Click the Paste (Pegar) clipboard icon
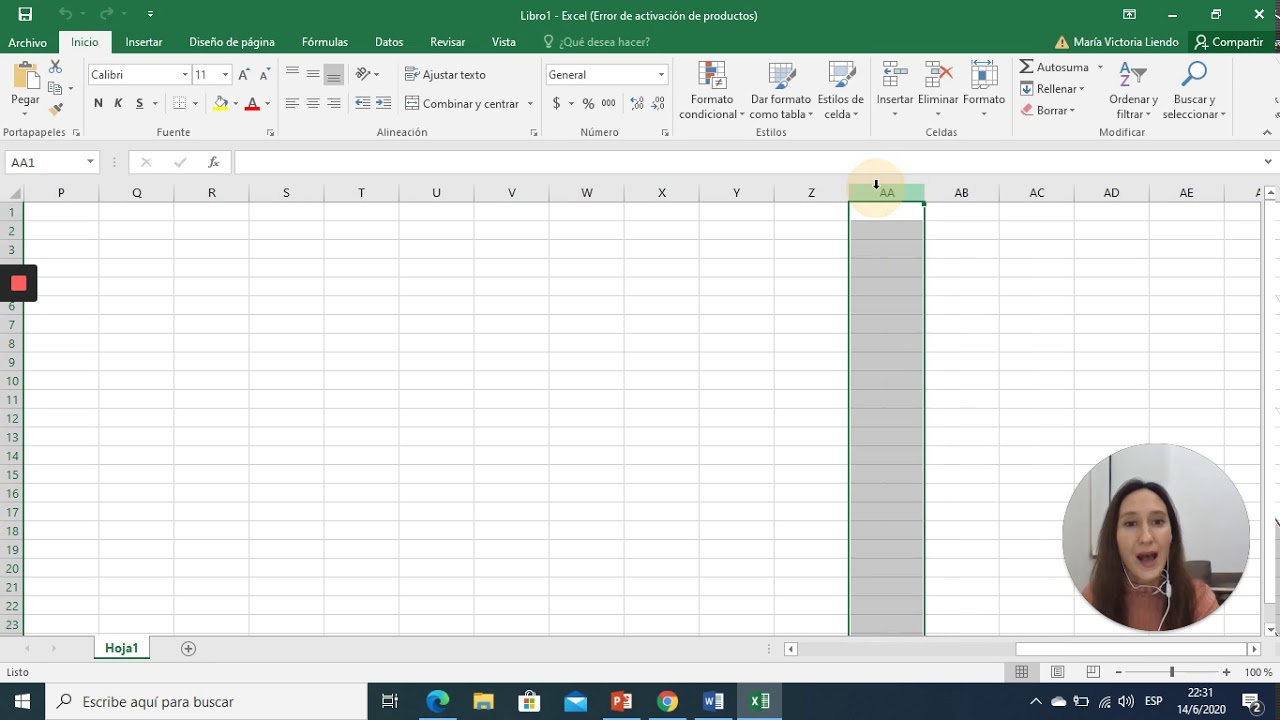 tap(25, 77)
